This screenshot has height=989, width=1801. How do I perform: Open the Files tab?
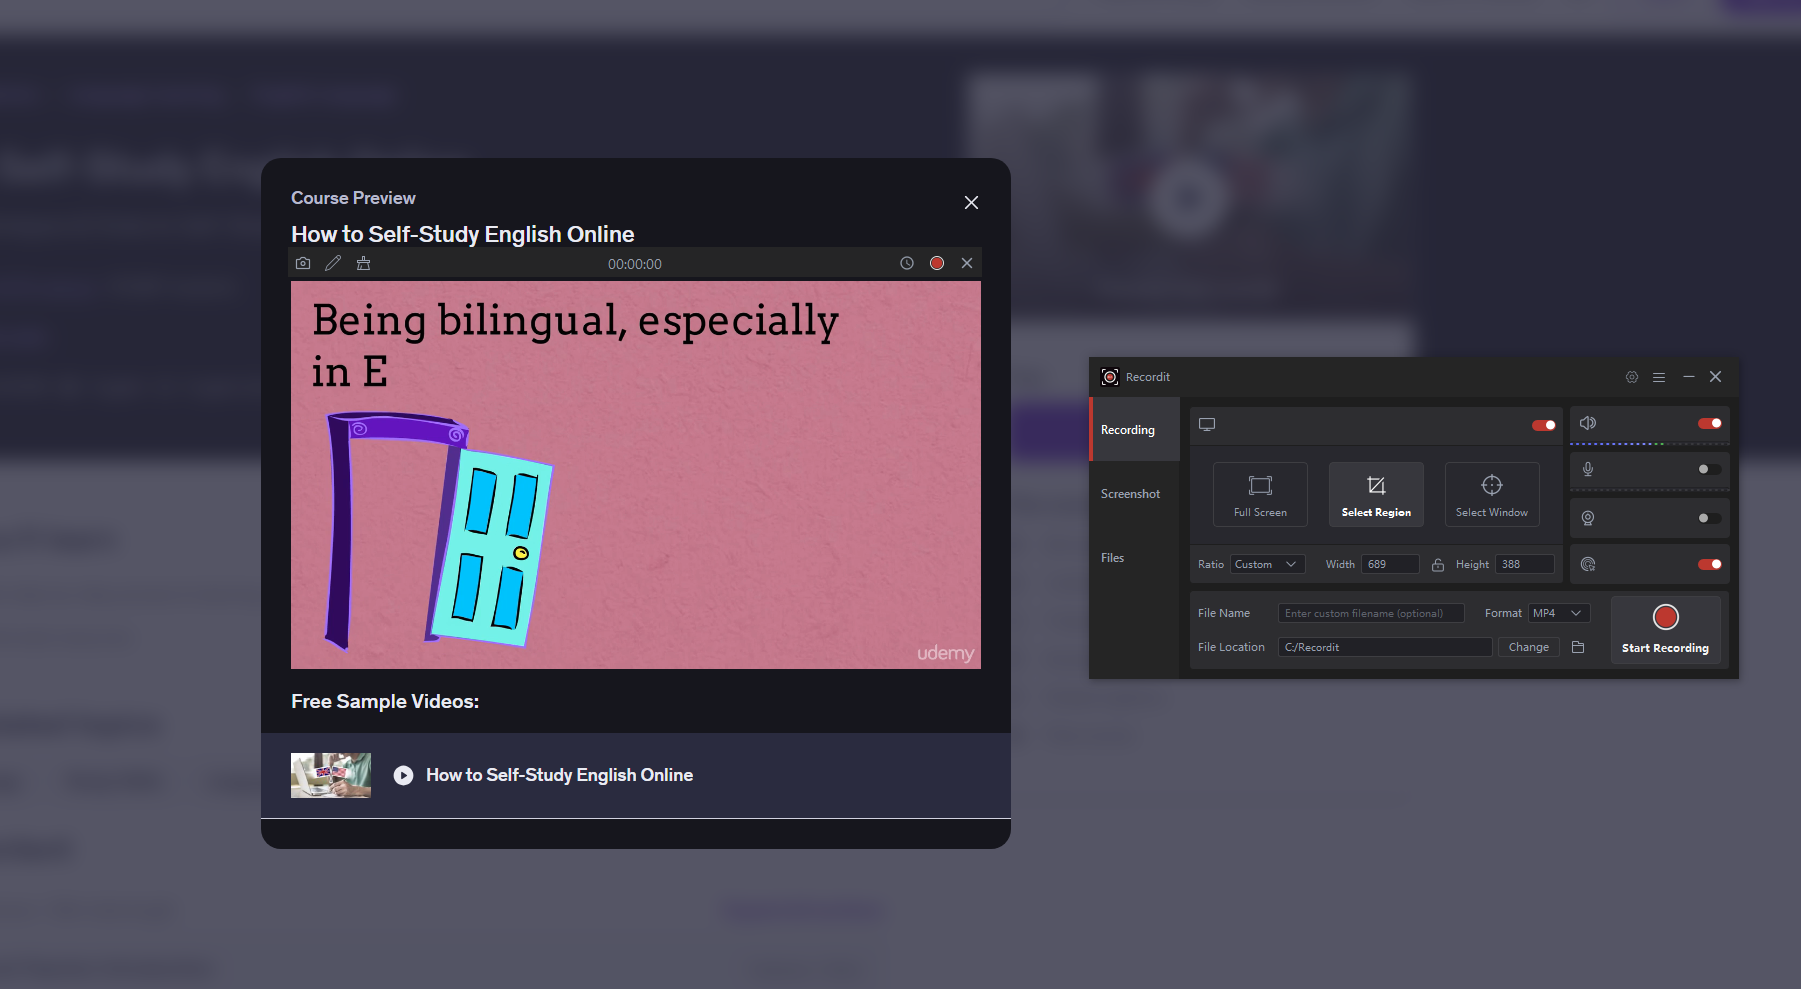click(x=1113, y=558)
